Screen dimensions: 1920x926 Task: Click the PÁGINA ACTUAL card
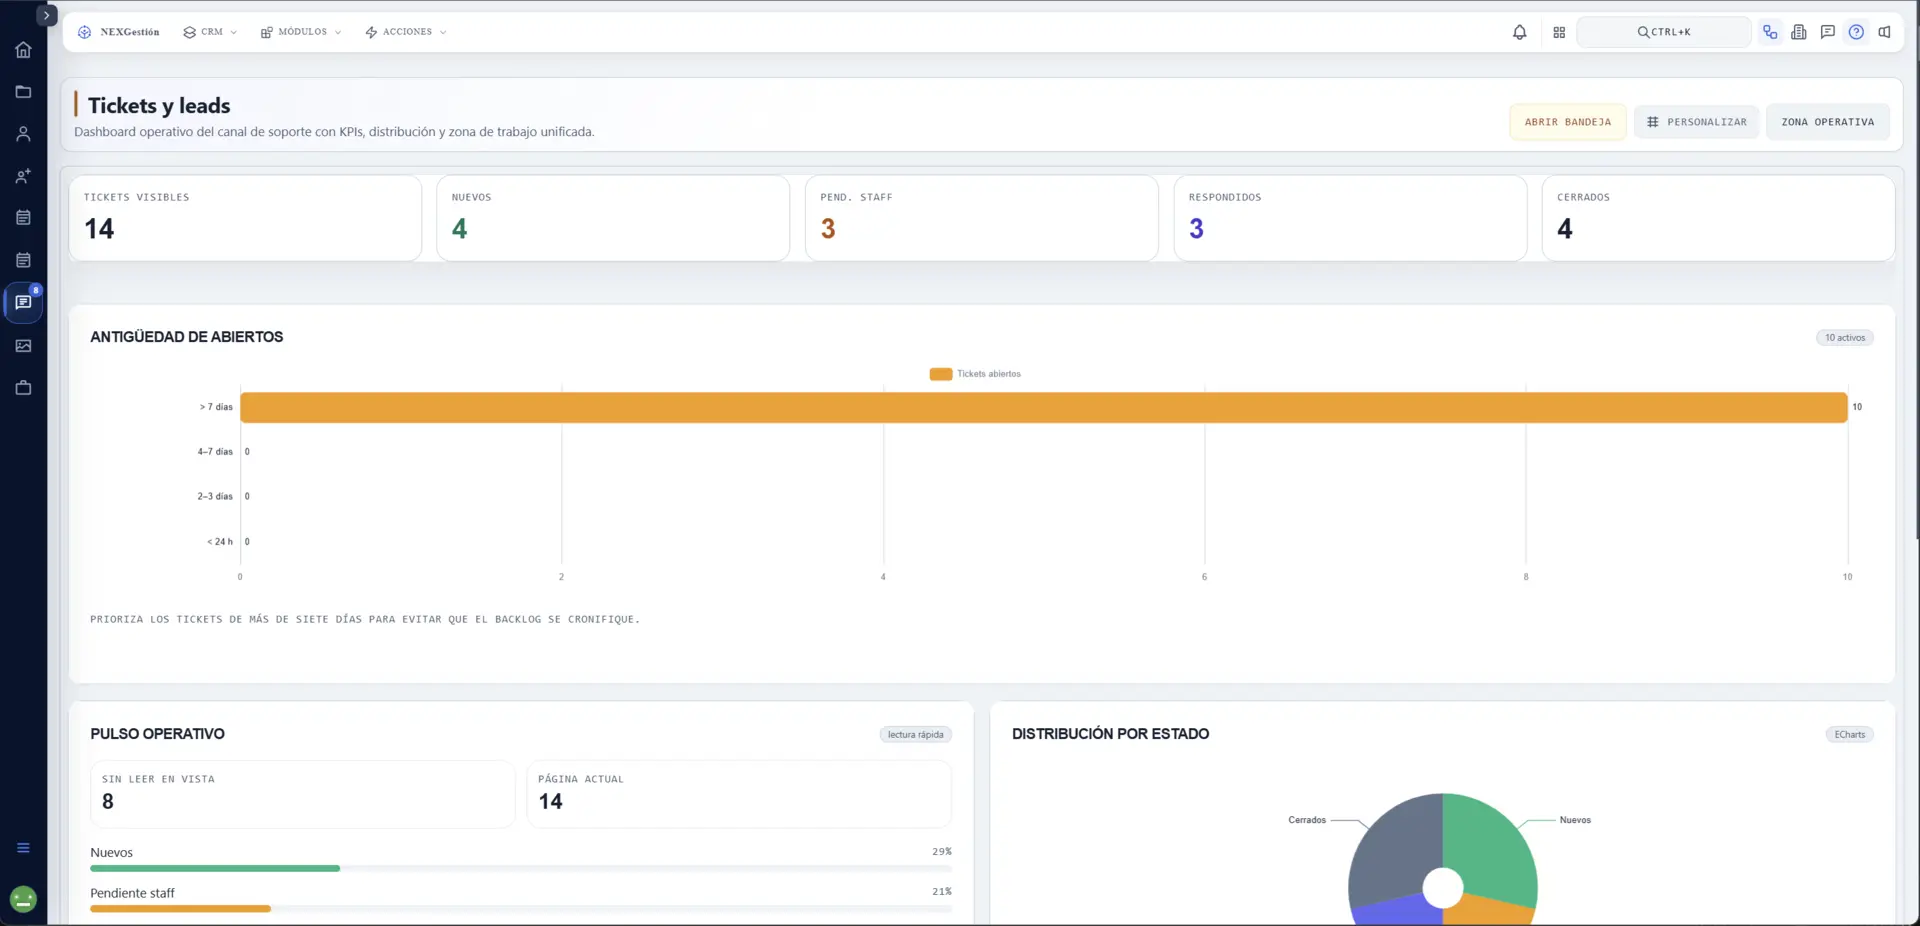coord(739,794)
